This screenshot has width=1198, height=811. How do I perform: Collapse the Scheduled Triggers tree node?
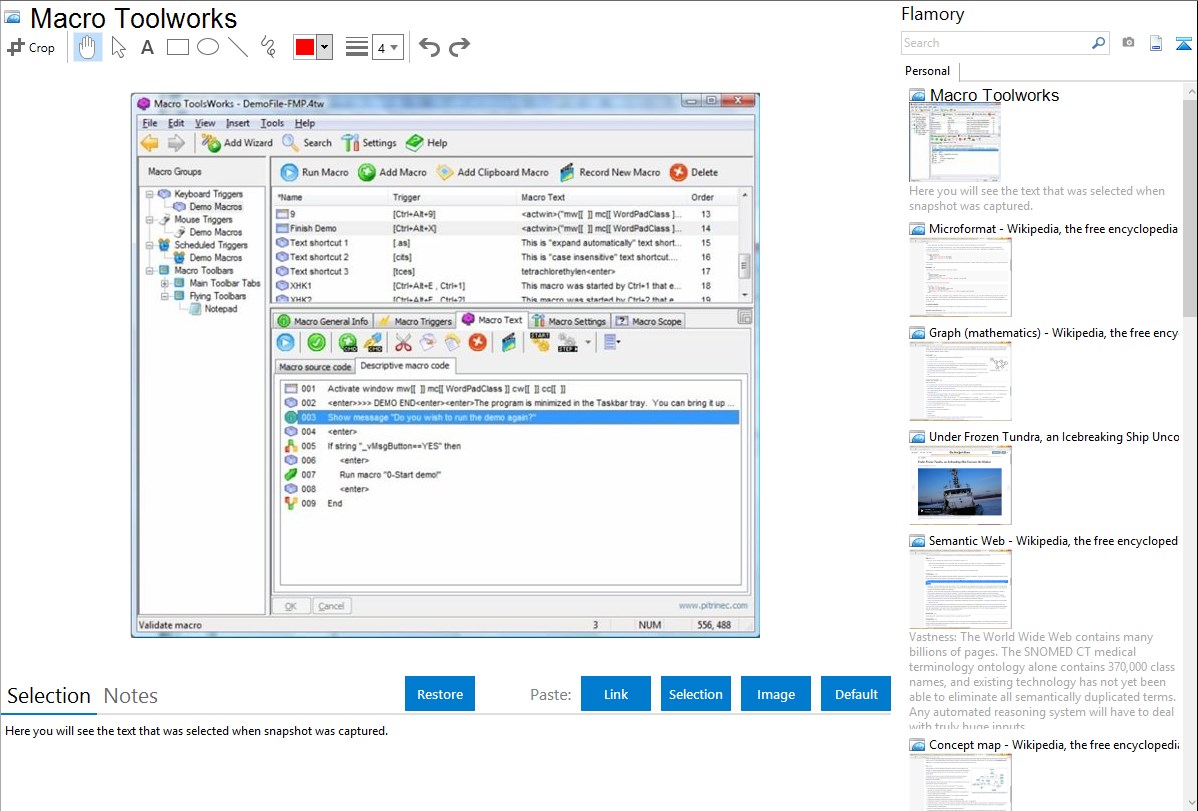point(150,245)
